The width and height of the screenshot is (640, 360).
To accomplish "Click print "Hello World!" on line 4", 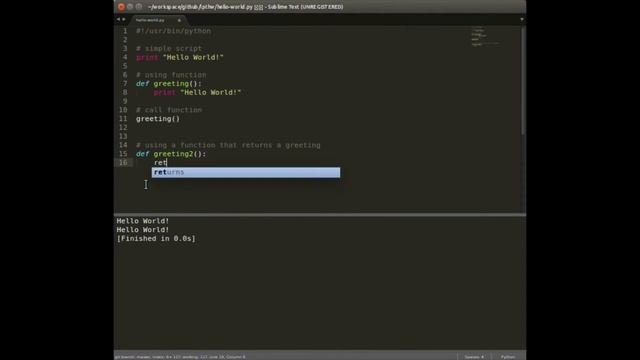I will 180,58.
